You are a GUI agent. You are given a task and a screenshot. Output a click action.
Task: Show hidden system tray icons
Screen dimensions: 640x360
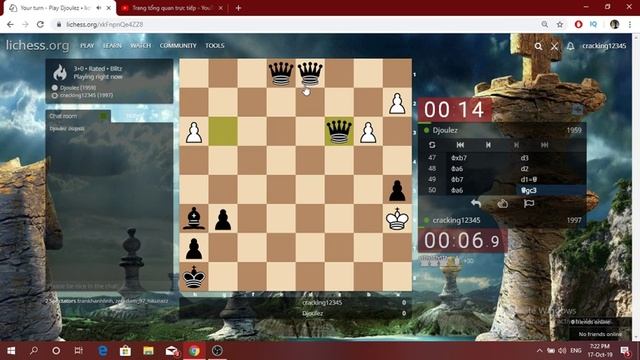click(539, 351)
